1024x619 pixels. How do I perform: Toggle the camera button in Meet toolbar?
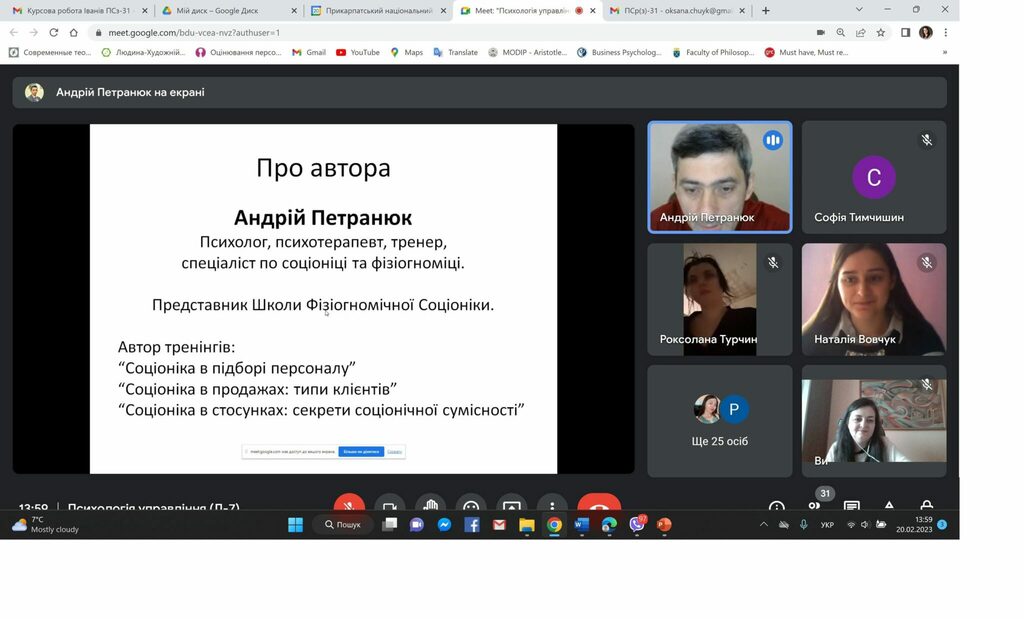point(389,505)
